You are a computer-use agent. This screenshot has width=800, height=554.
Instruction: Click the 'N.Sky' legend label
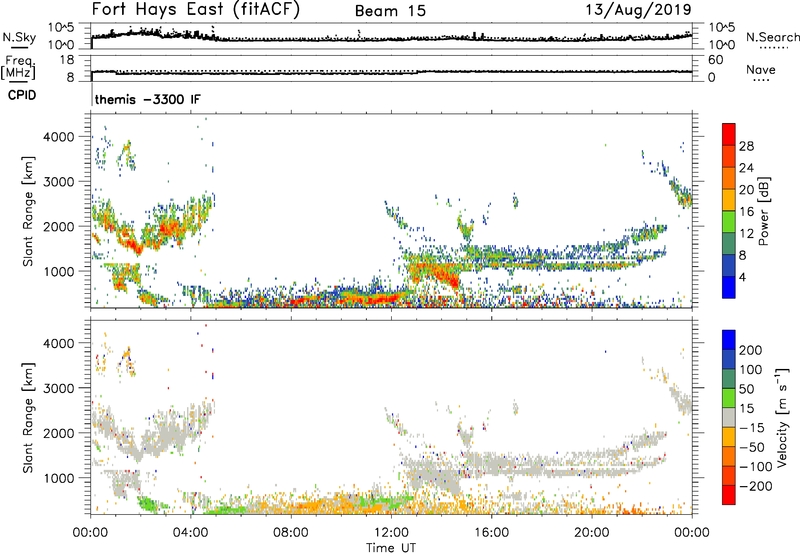tap(19, 37)
